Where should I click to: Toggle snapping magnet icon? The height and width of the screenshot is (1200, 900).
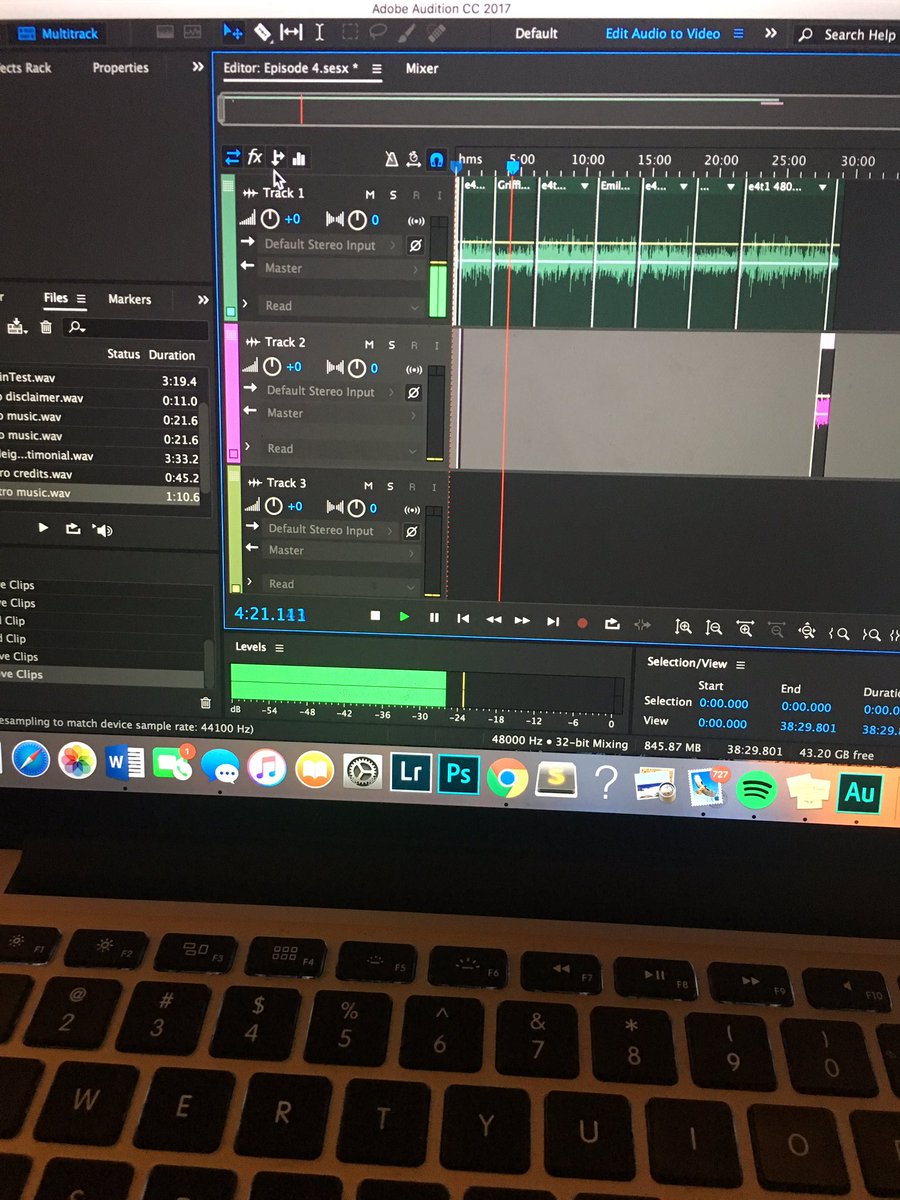tap(436, 159)
